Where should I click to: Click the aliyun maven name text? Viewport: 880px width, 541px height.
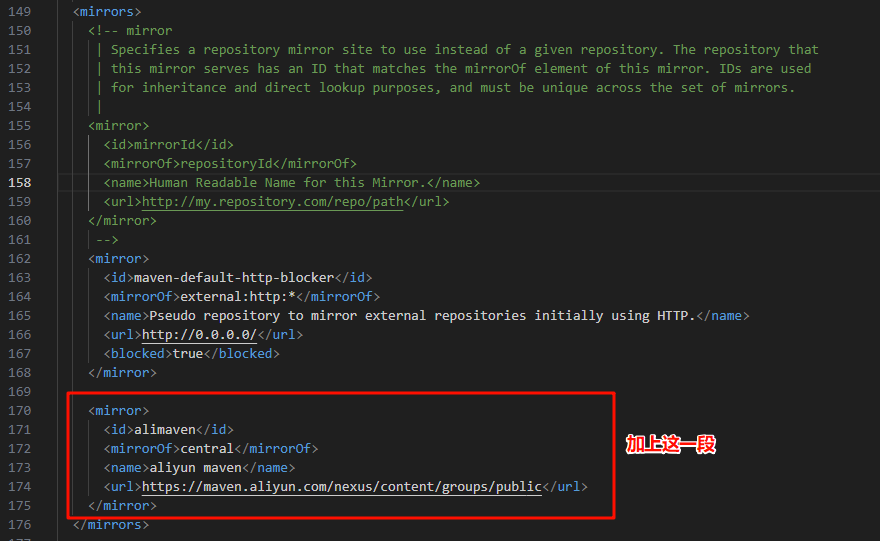198,468
